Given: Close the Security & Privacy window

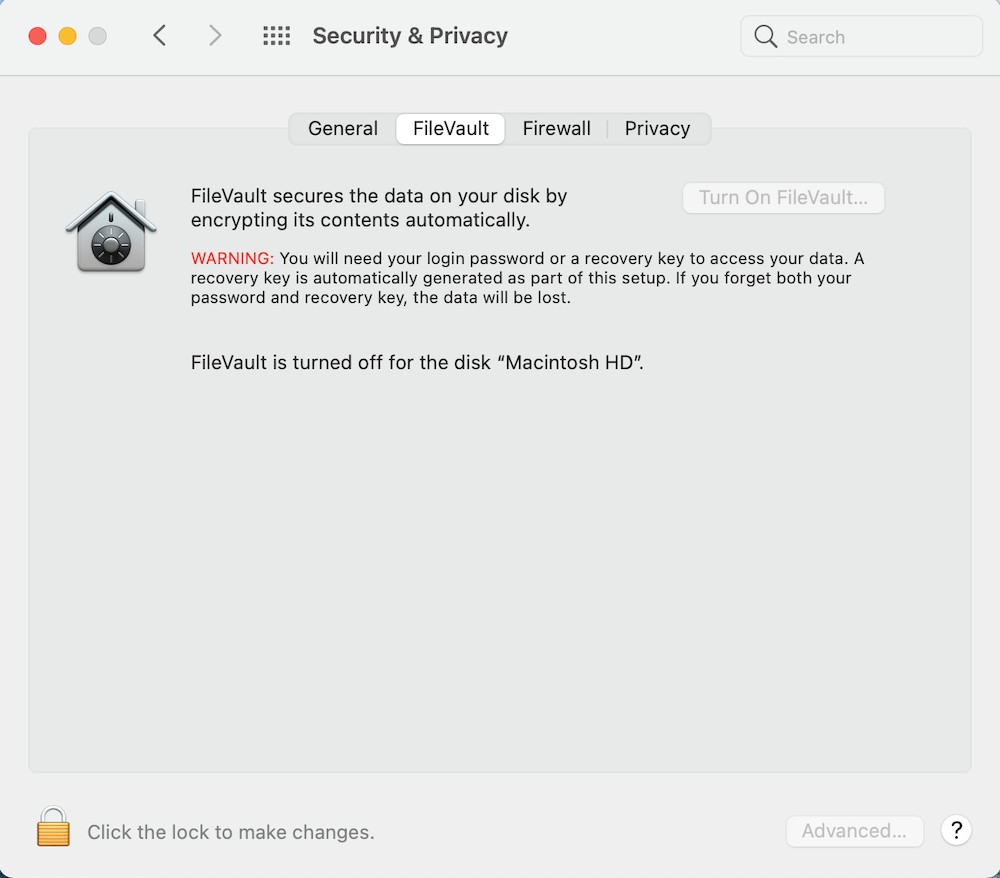Looking at the screenshot, I should point(38,36).
